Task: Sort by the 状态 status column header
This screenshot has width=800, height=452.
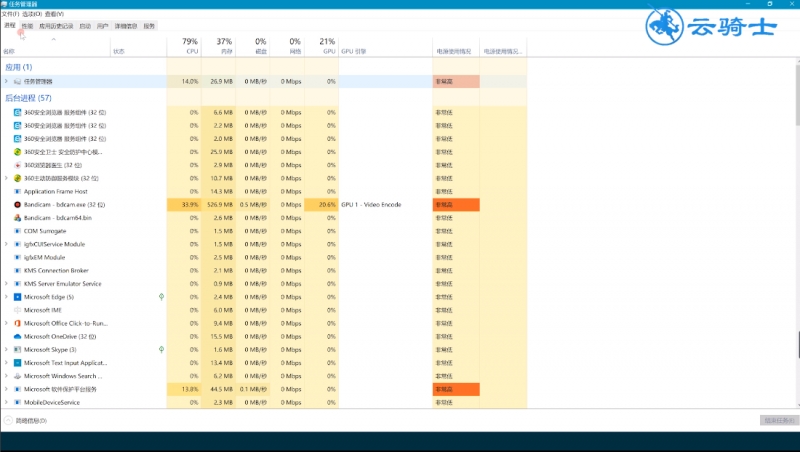Action: click(x=138, y=46)
